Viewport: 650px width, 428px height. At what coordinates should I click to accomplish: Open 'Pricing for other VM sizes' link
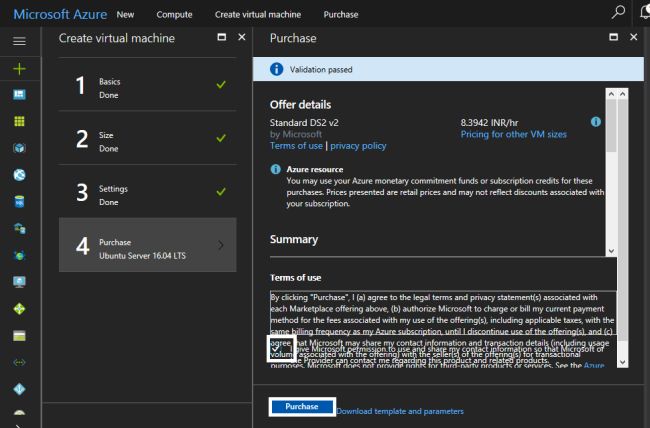coord(513,133)
